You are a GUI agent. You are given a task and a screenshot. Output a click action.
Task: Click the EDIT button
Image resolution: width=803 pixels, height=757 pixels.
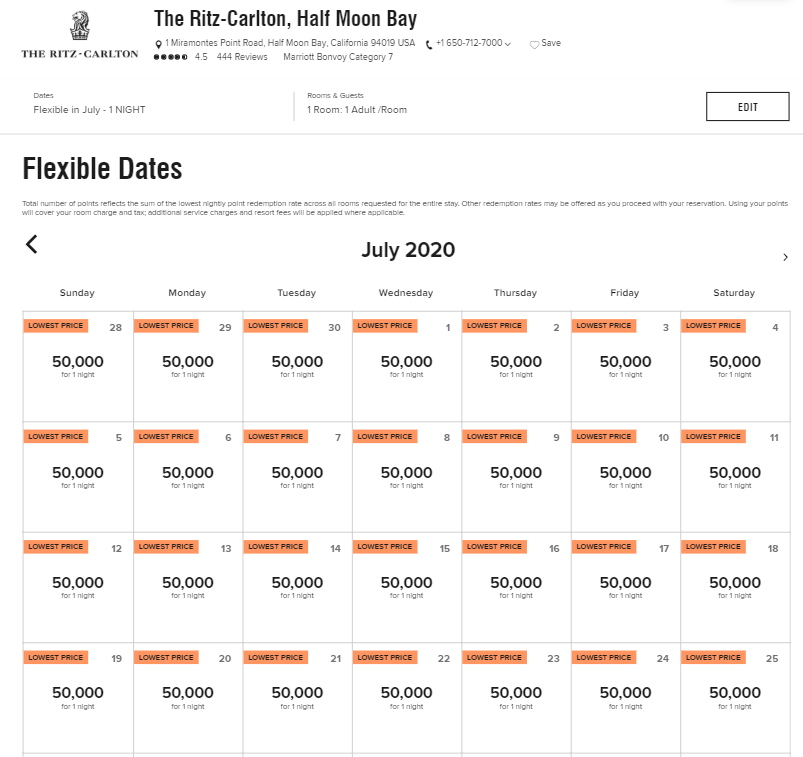click(x=747, y=106)
